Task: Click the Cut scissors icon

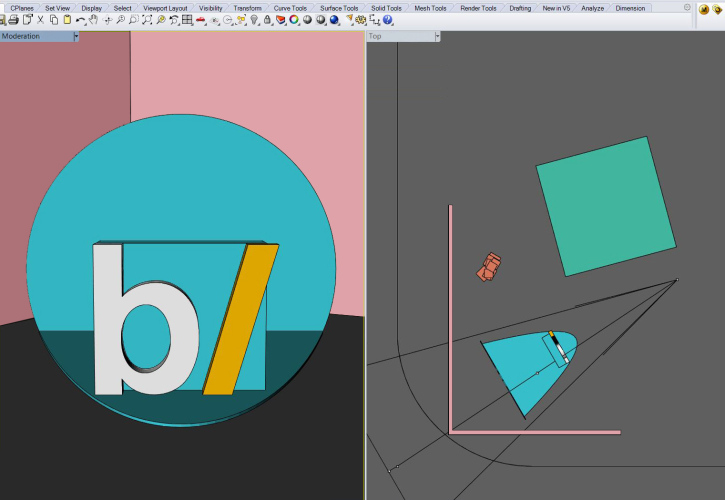Action: point(41,20)
